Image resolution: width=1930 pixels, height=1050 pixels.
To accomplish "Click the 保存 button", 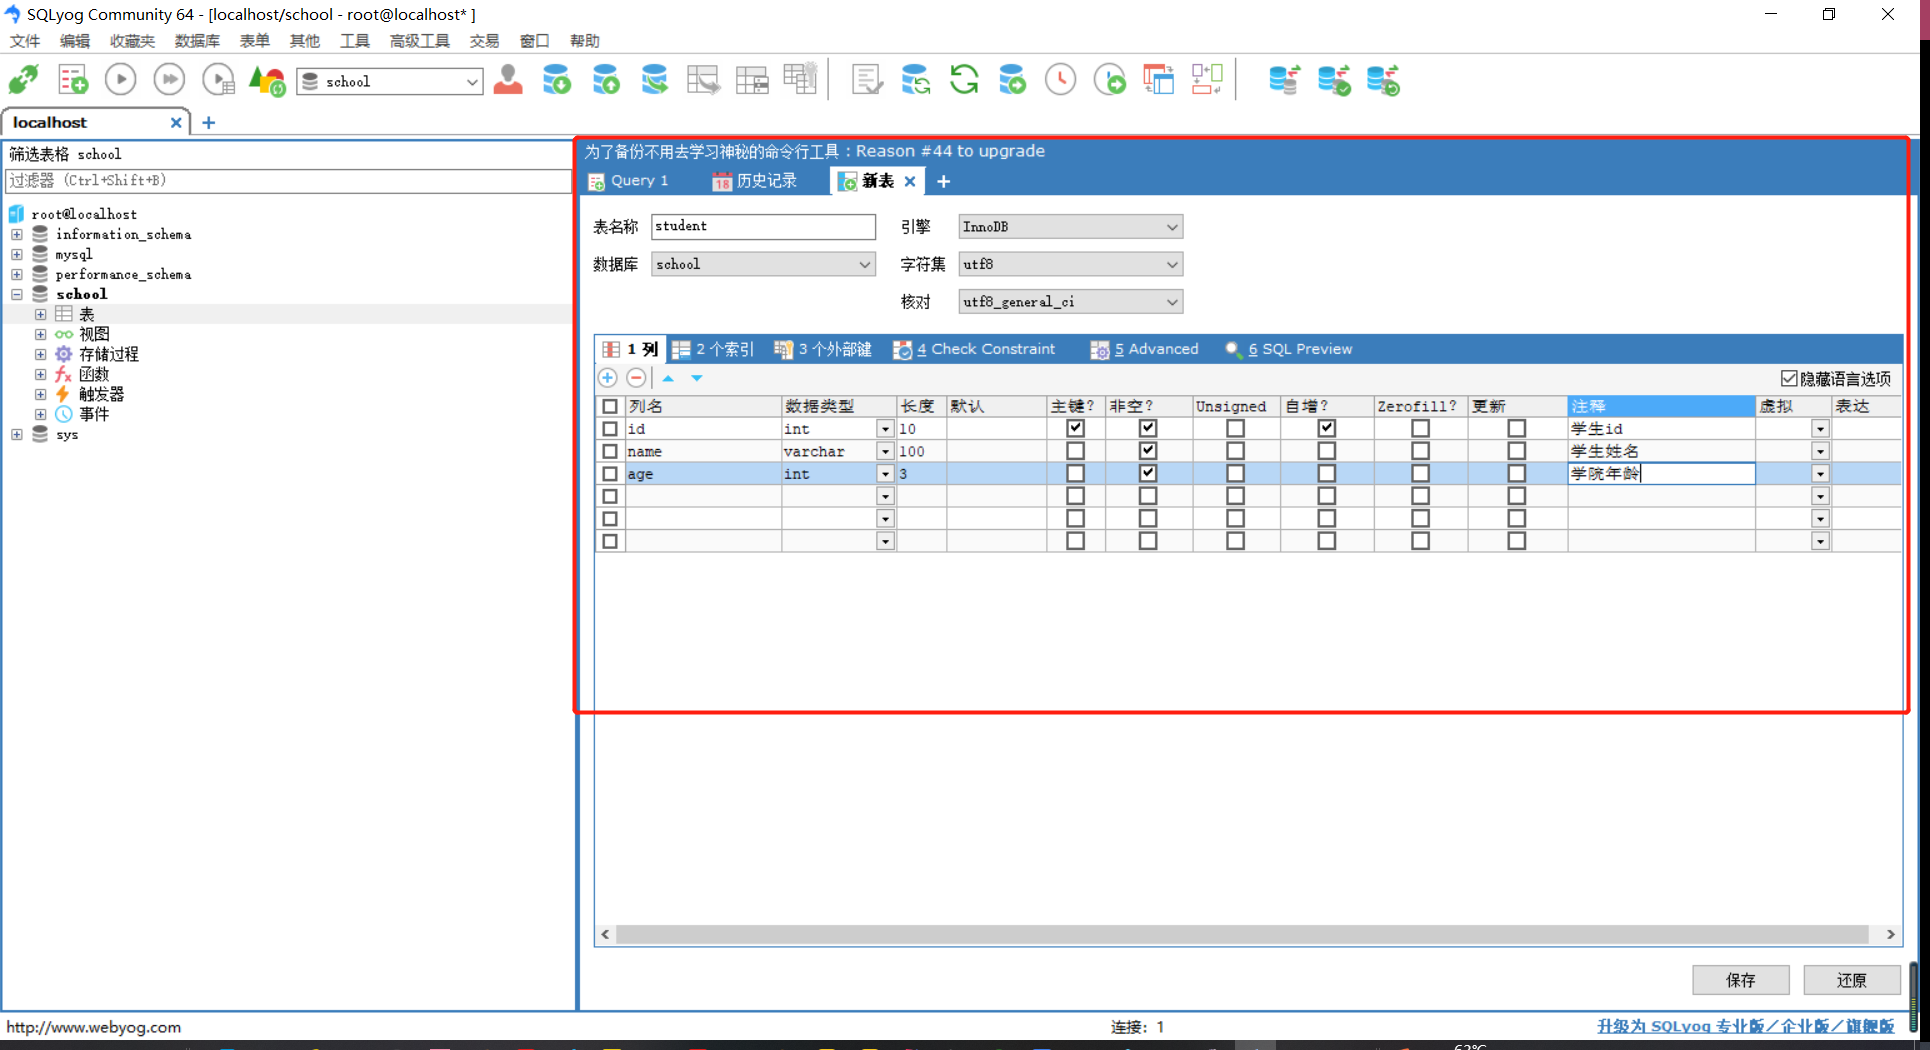I will pyautogui.click(x=1740, y=980).
